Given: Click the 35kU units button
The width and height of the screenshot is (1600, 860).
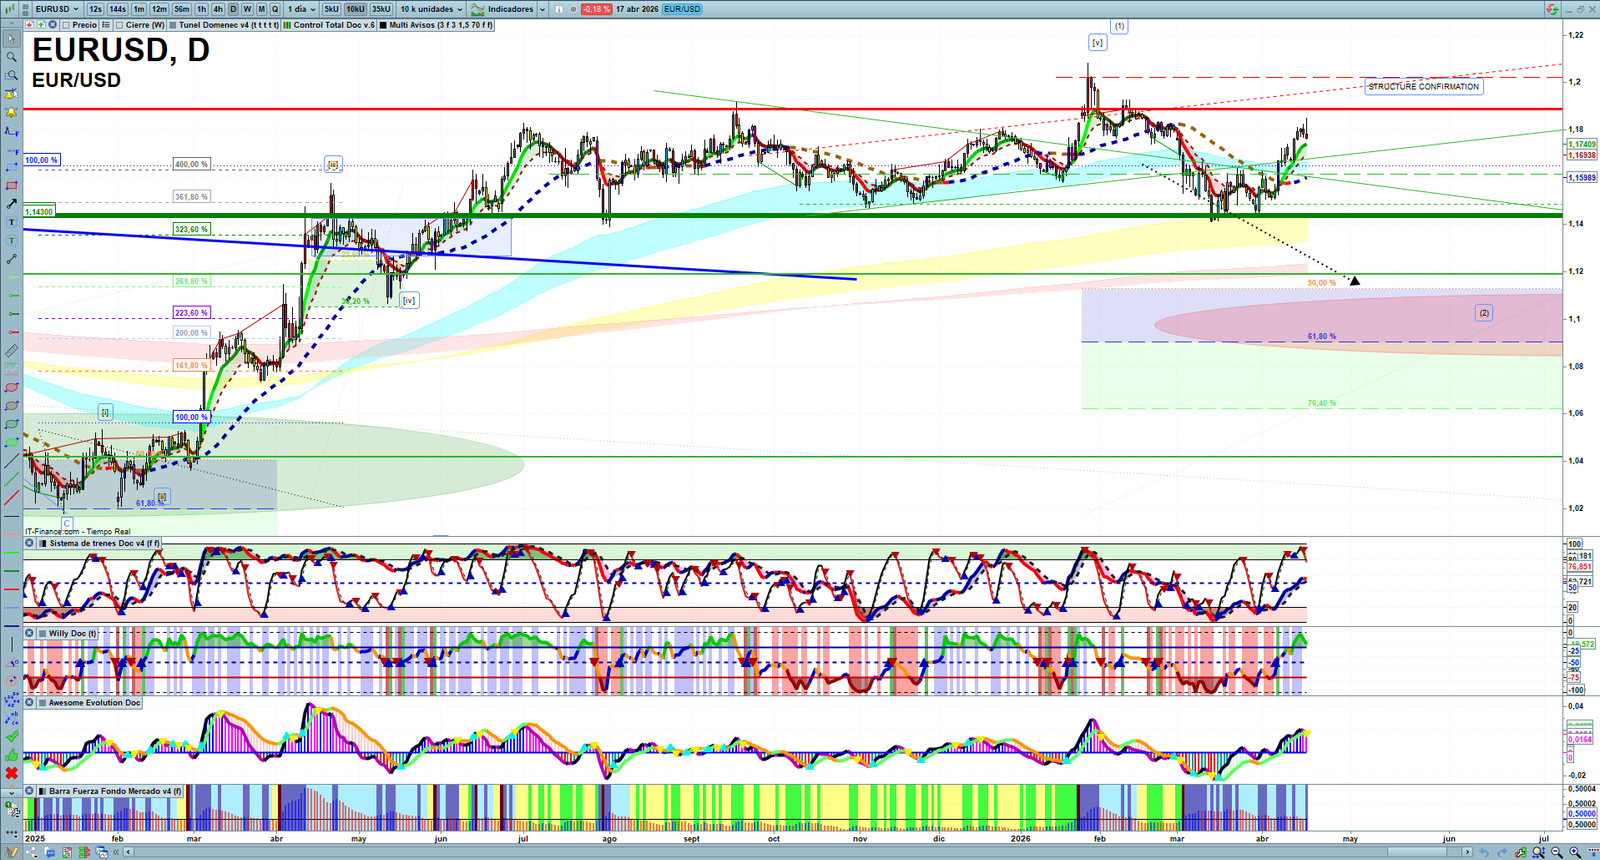Looking at the screenshot, I should click(x=381, y=9).
